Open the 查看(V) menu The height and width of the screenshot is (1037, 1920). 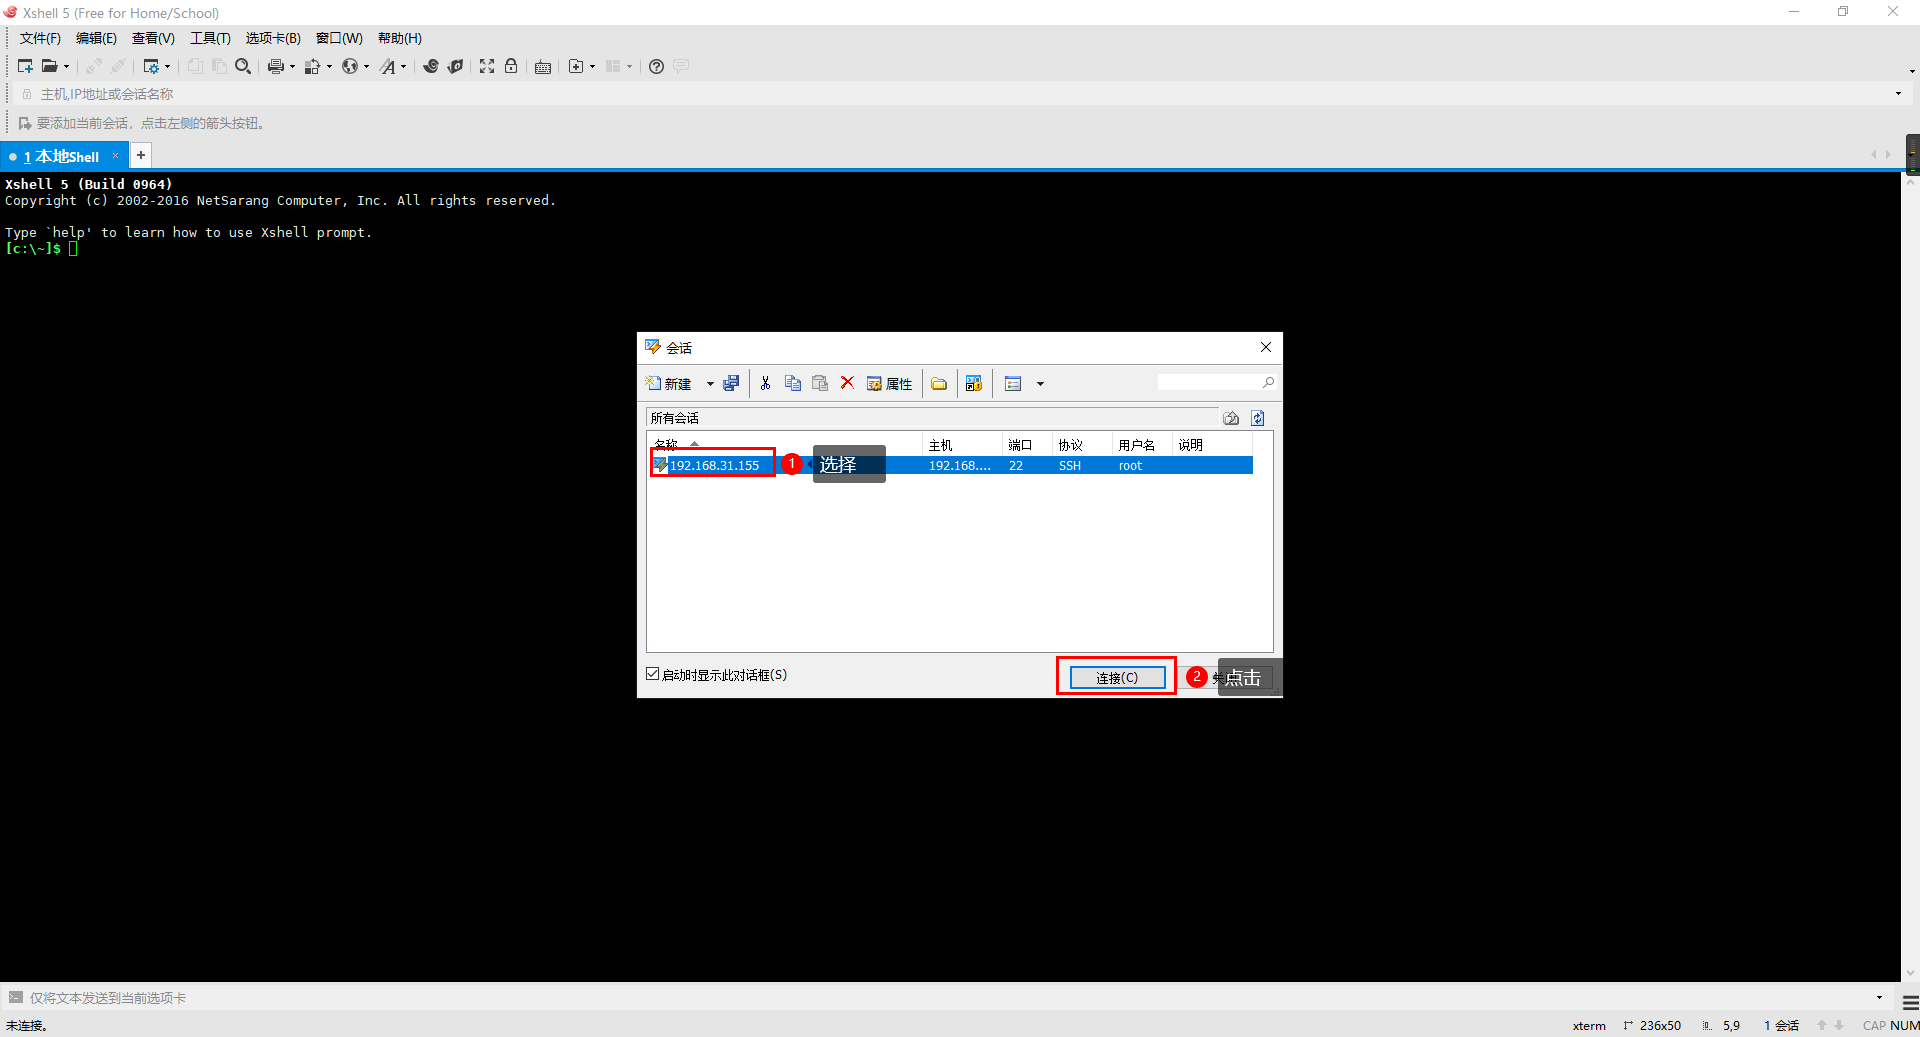tap(153, 38)
